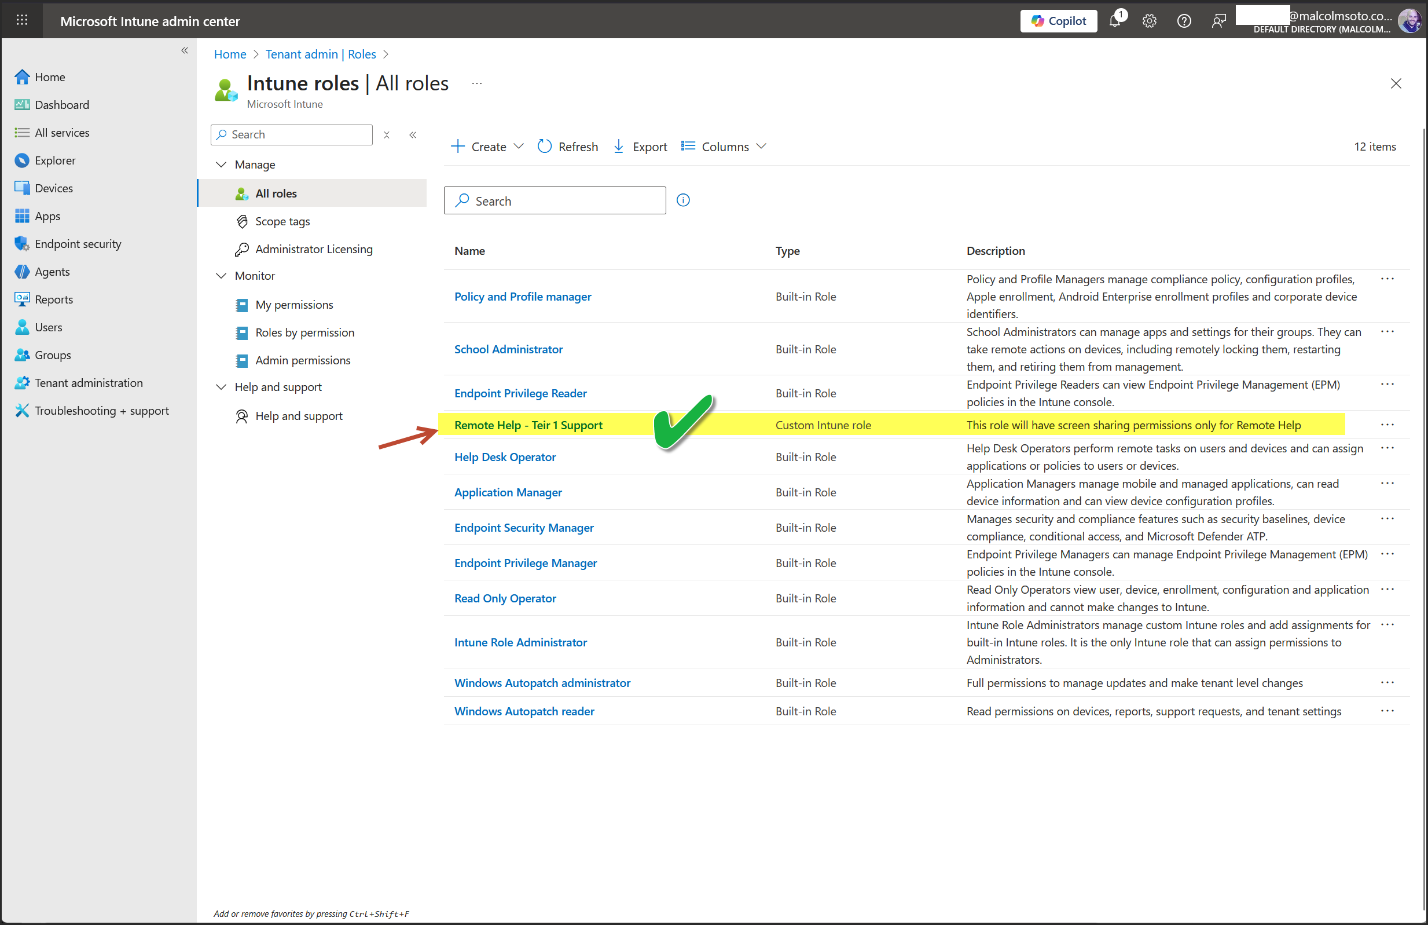This screenshot has height=925, width=1428.
Task: Open Roles by permission page
Action: coord(304,333)
